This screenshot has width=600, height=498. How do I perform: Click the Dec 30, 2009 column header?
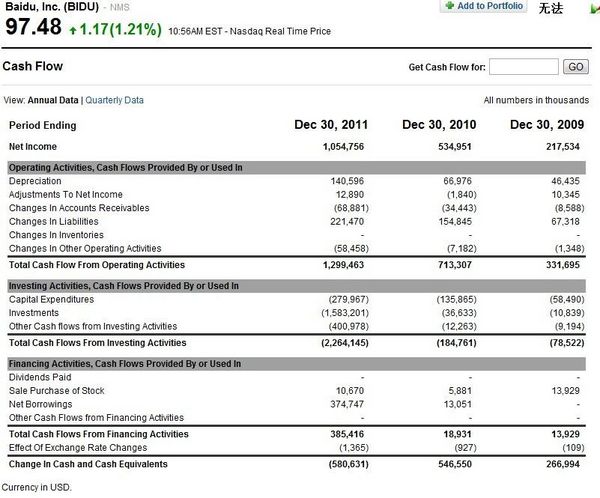[547, 125]
